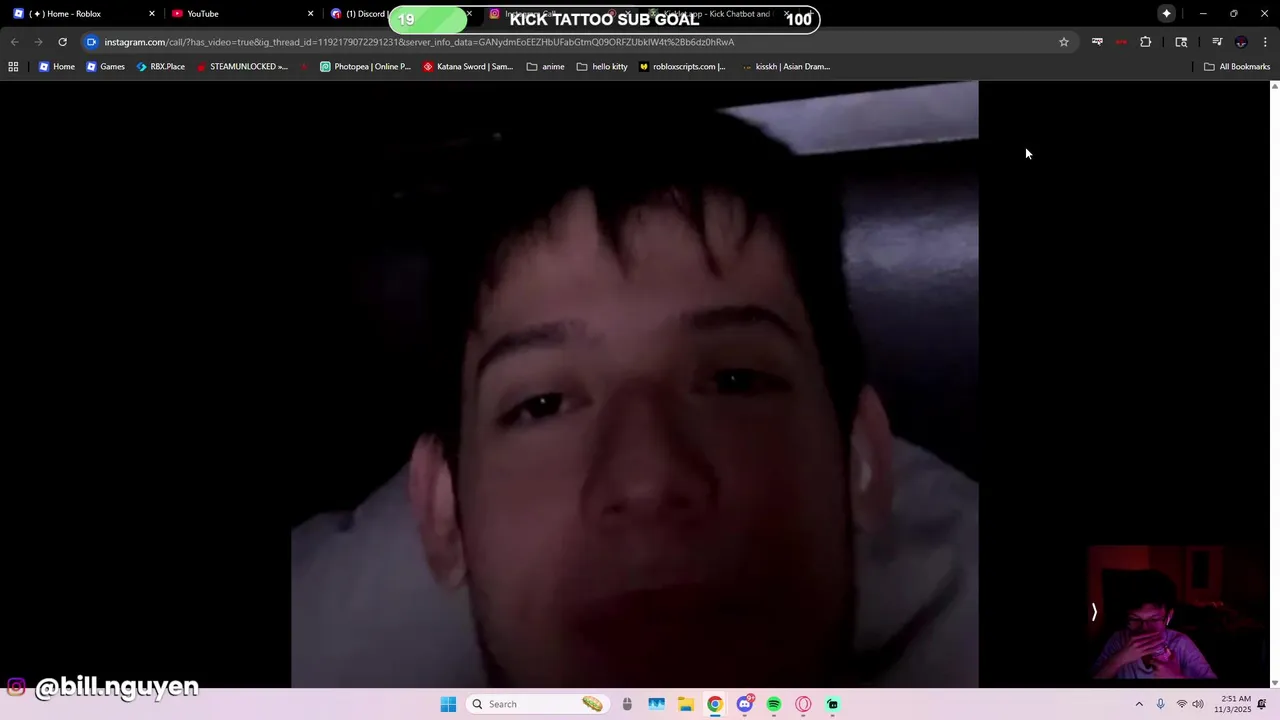The width and height of the screenshot is (1280, 720).
Task: Open the clock showing 2:51 AM
Action: [1232, 704]
